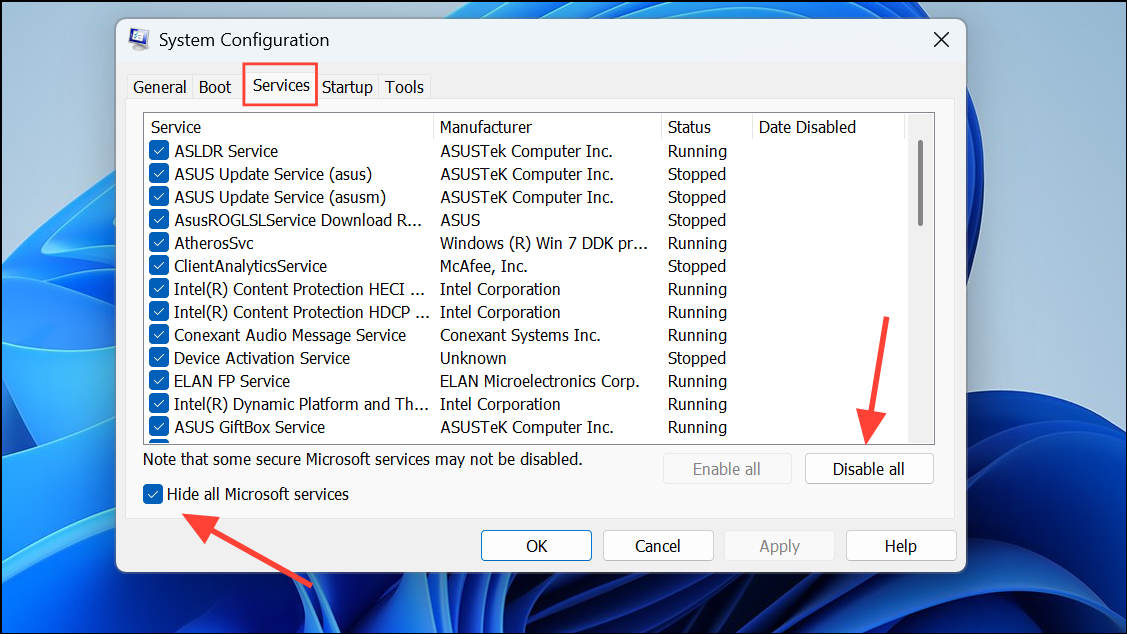Uncheck the AtherosSvc checkbox
This screenshot has width=1127, height=634.
click(x=159, y=243)
